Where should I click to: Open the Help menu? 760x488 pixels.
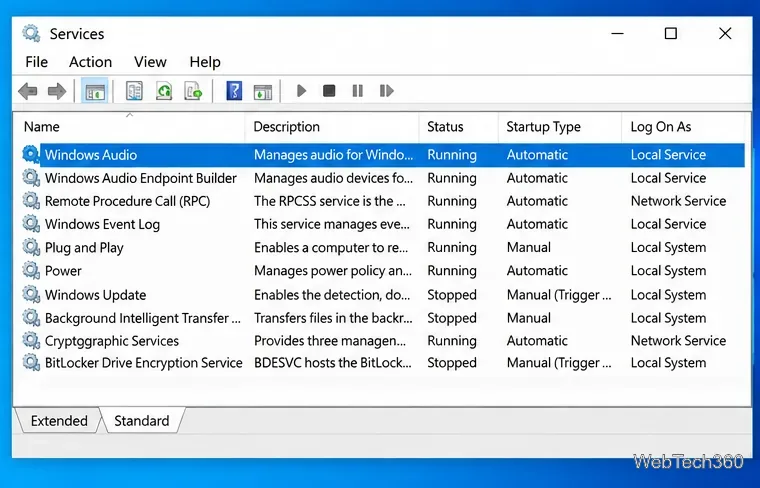tap(205, 62)
